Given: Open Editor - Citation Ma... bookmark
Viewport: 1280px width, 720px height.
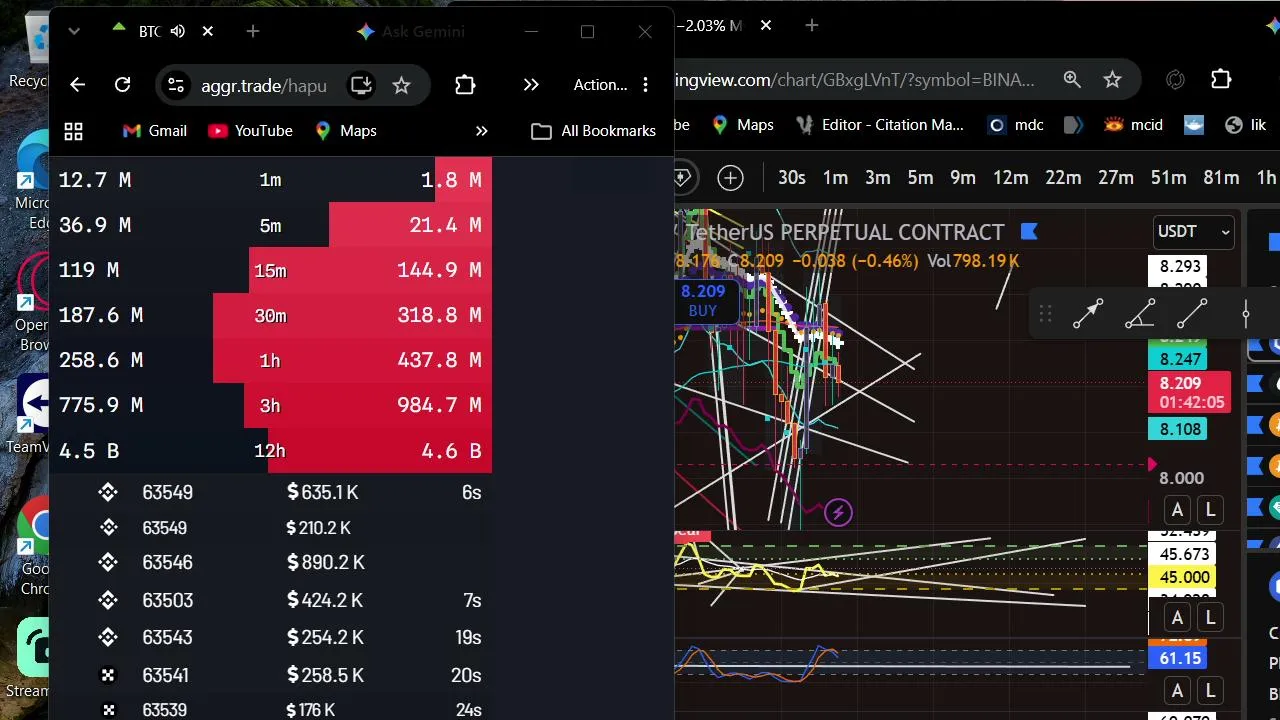Looking at the screenshot, I should point(879,125).
